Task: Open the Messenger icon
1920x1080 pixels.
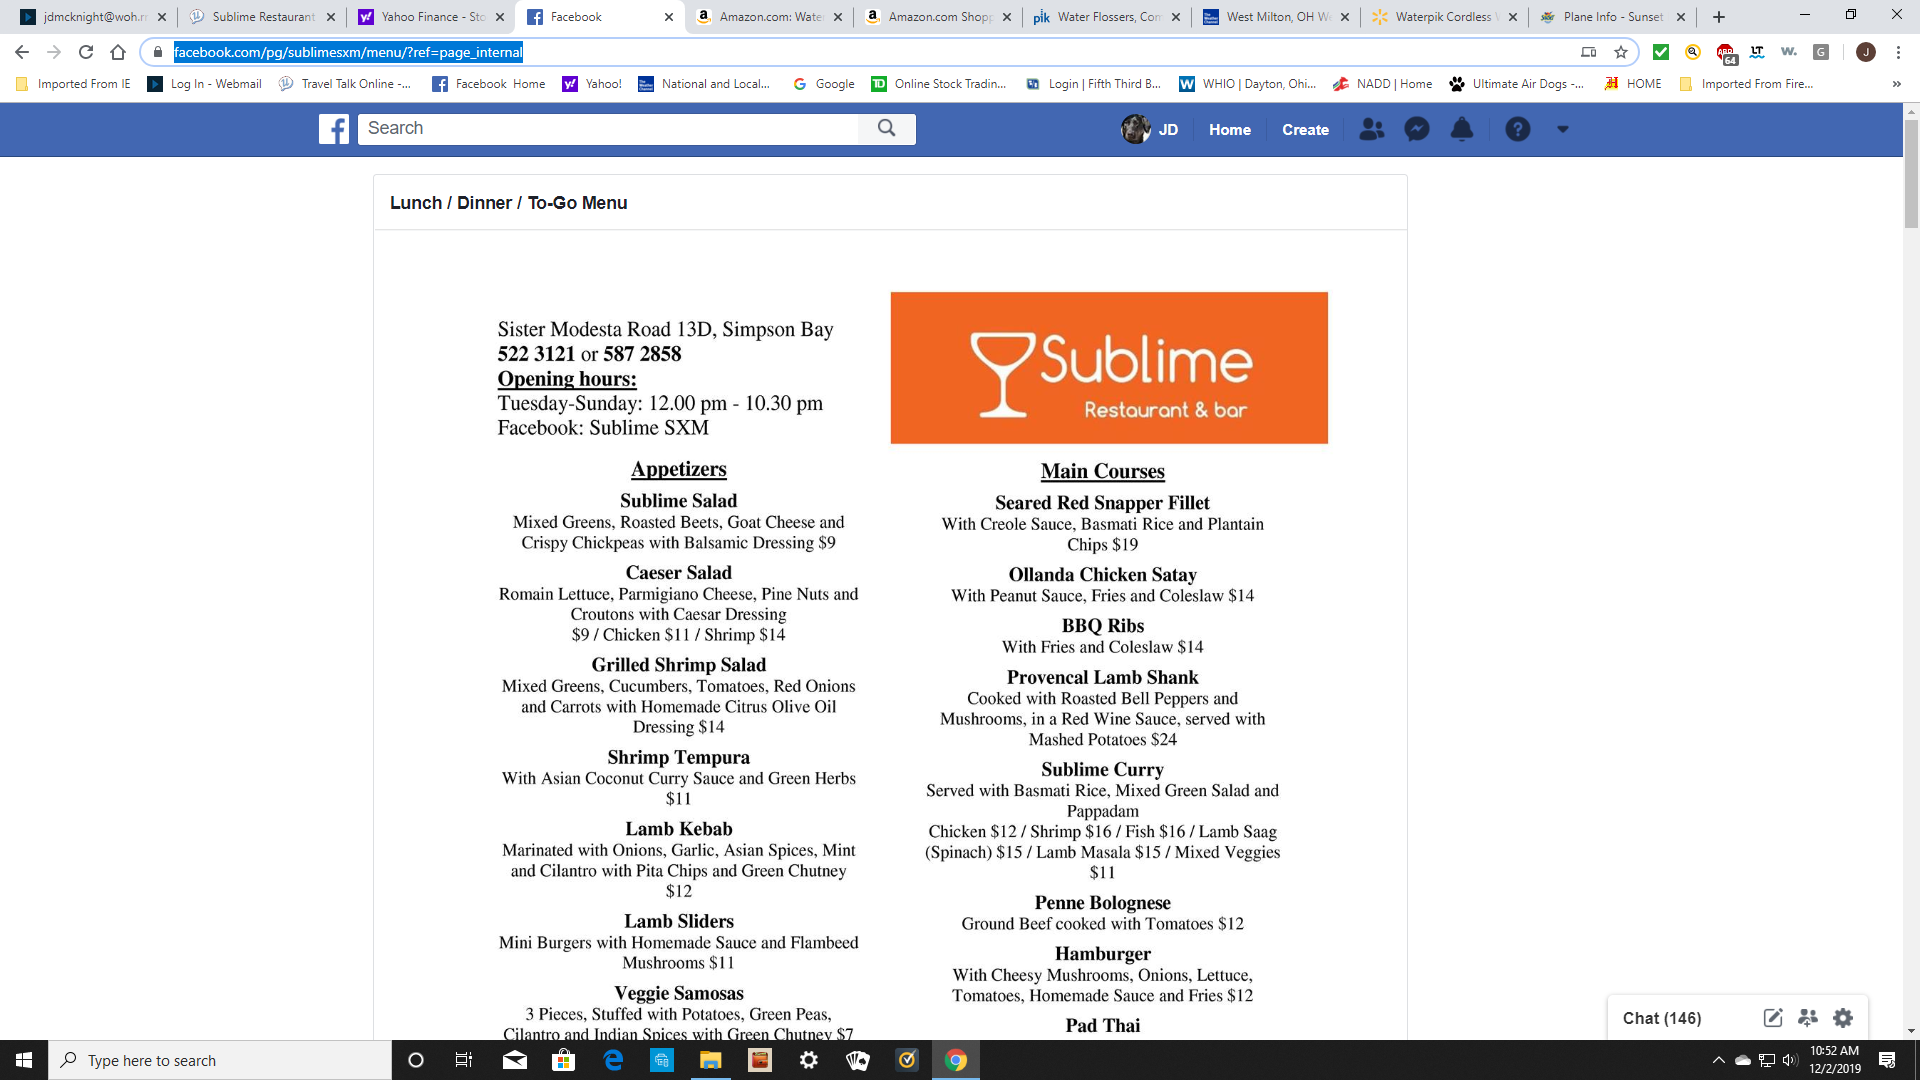Action: click(1417, 129)
